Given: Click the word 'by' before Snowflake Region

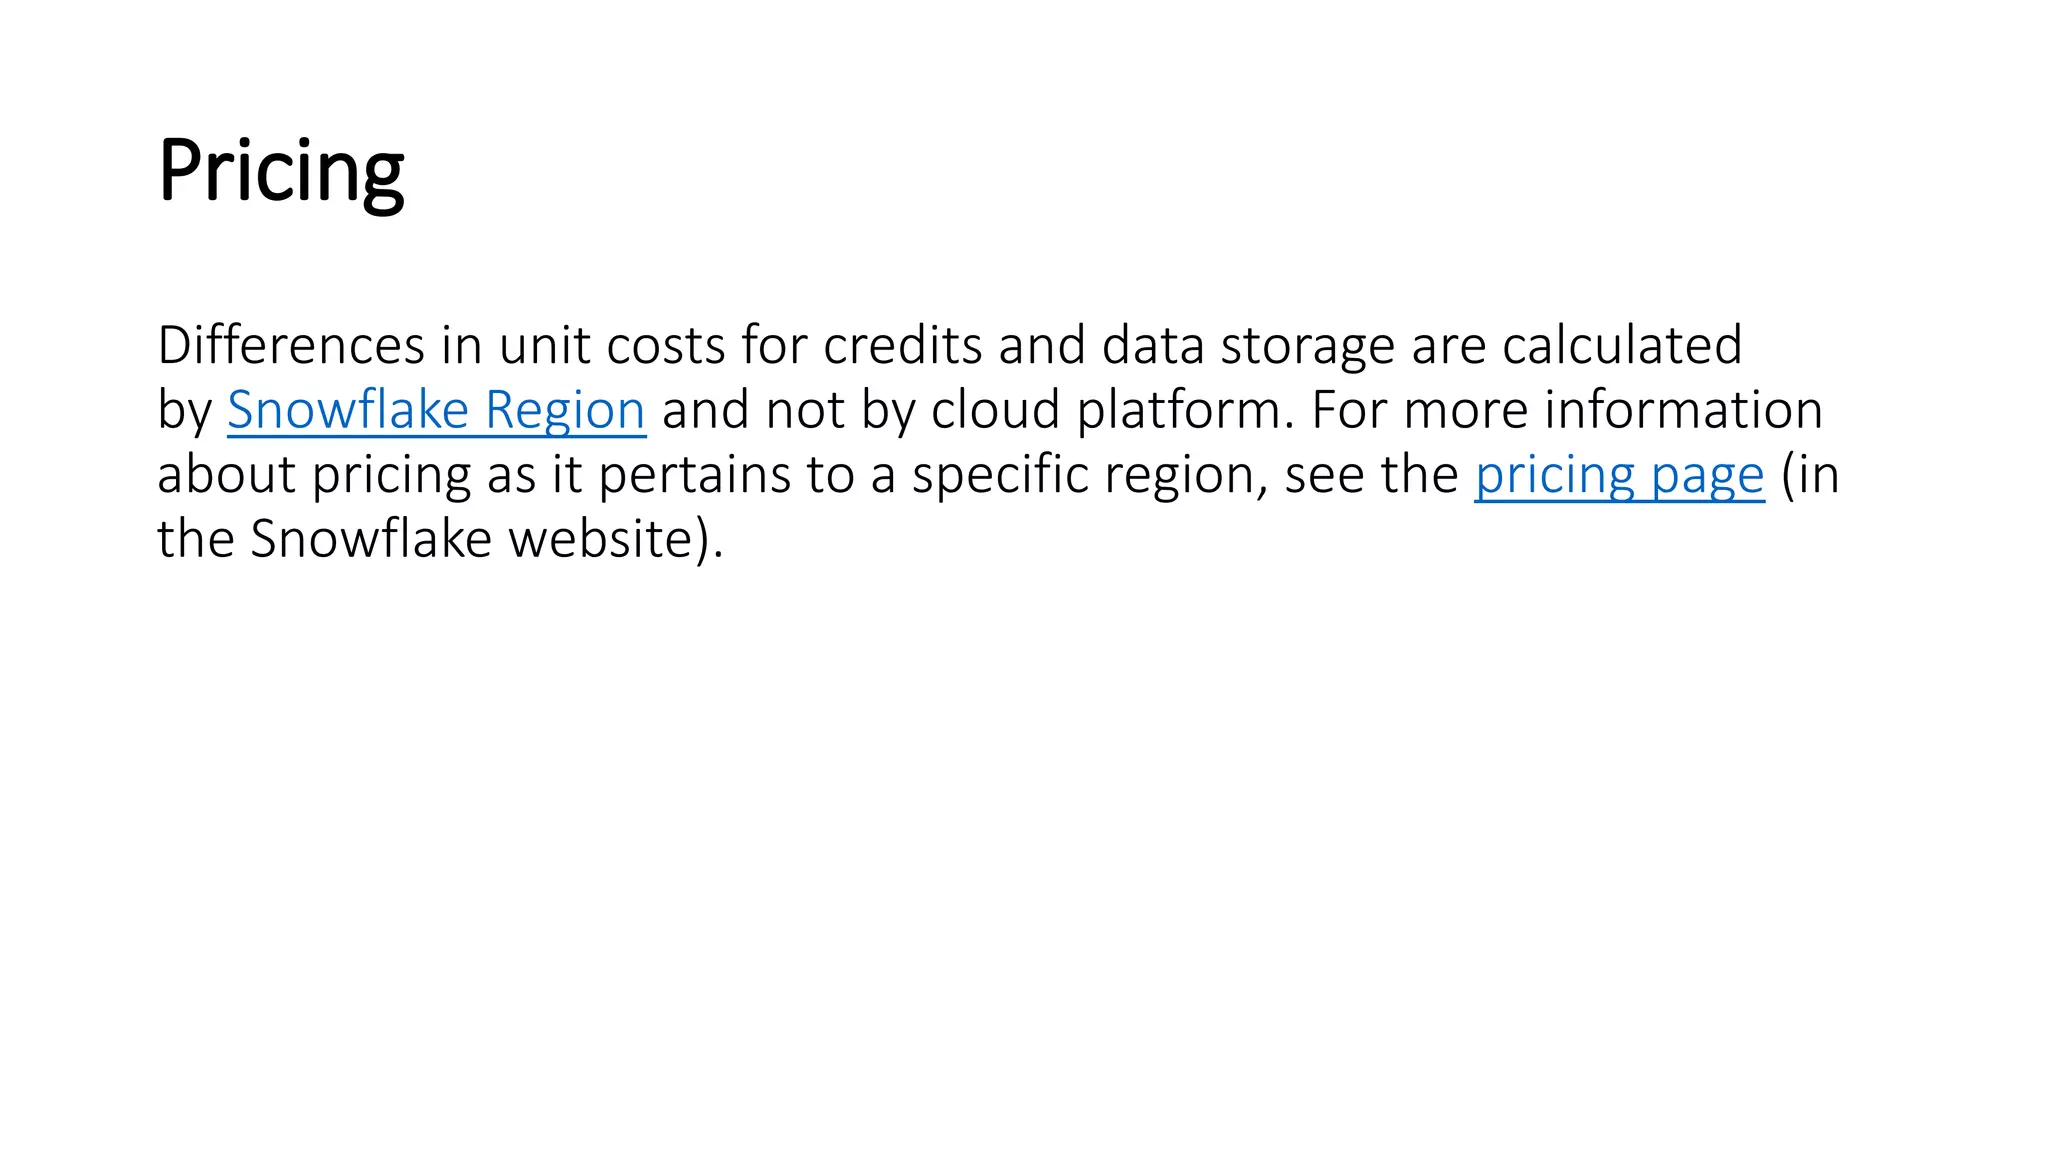Looking at the screenshot, I should (x=185, y=412).
